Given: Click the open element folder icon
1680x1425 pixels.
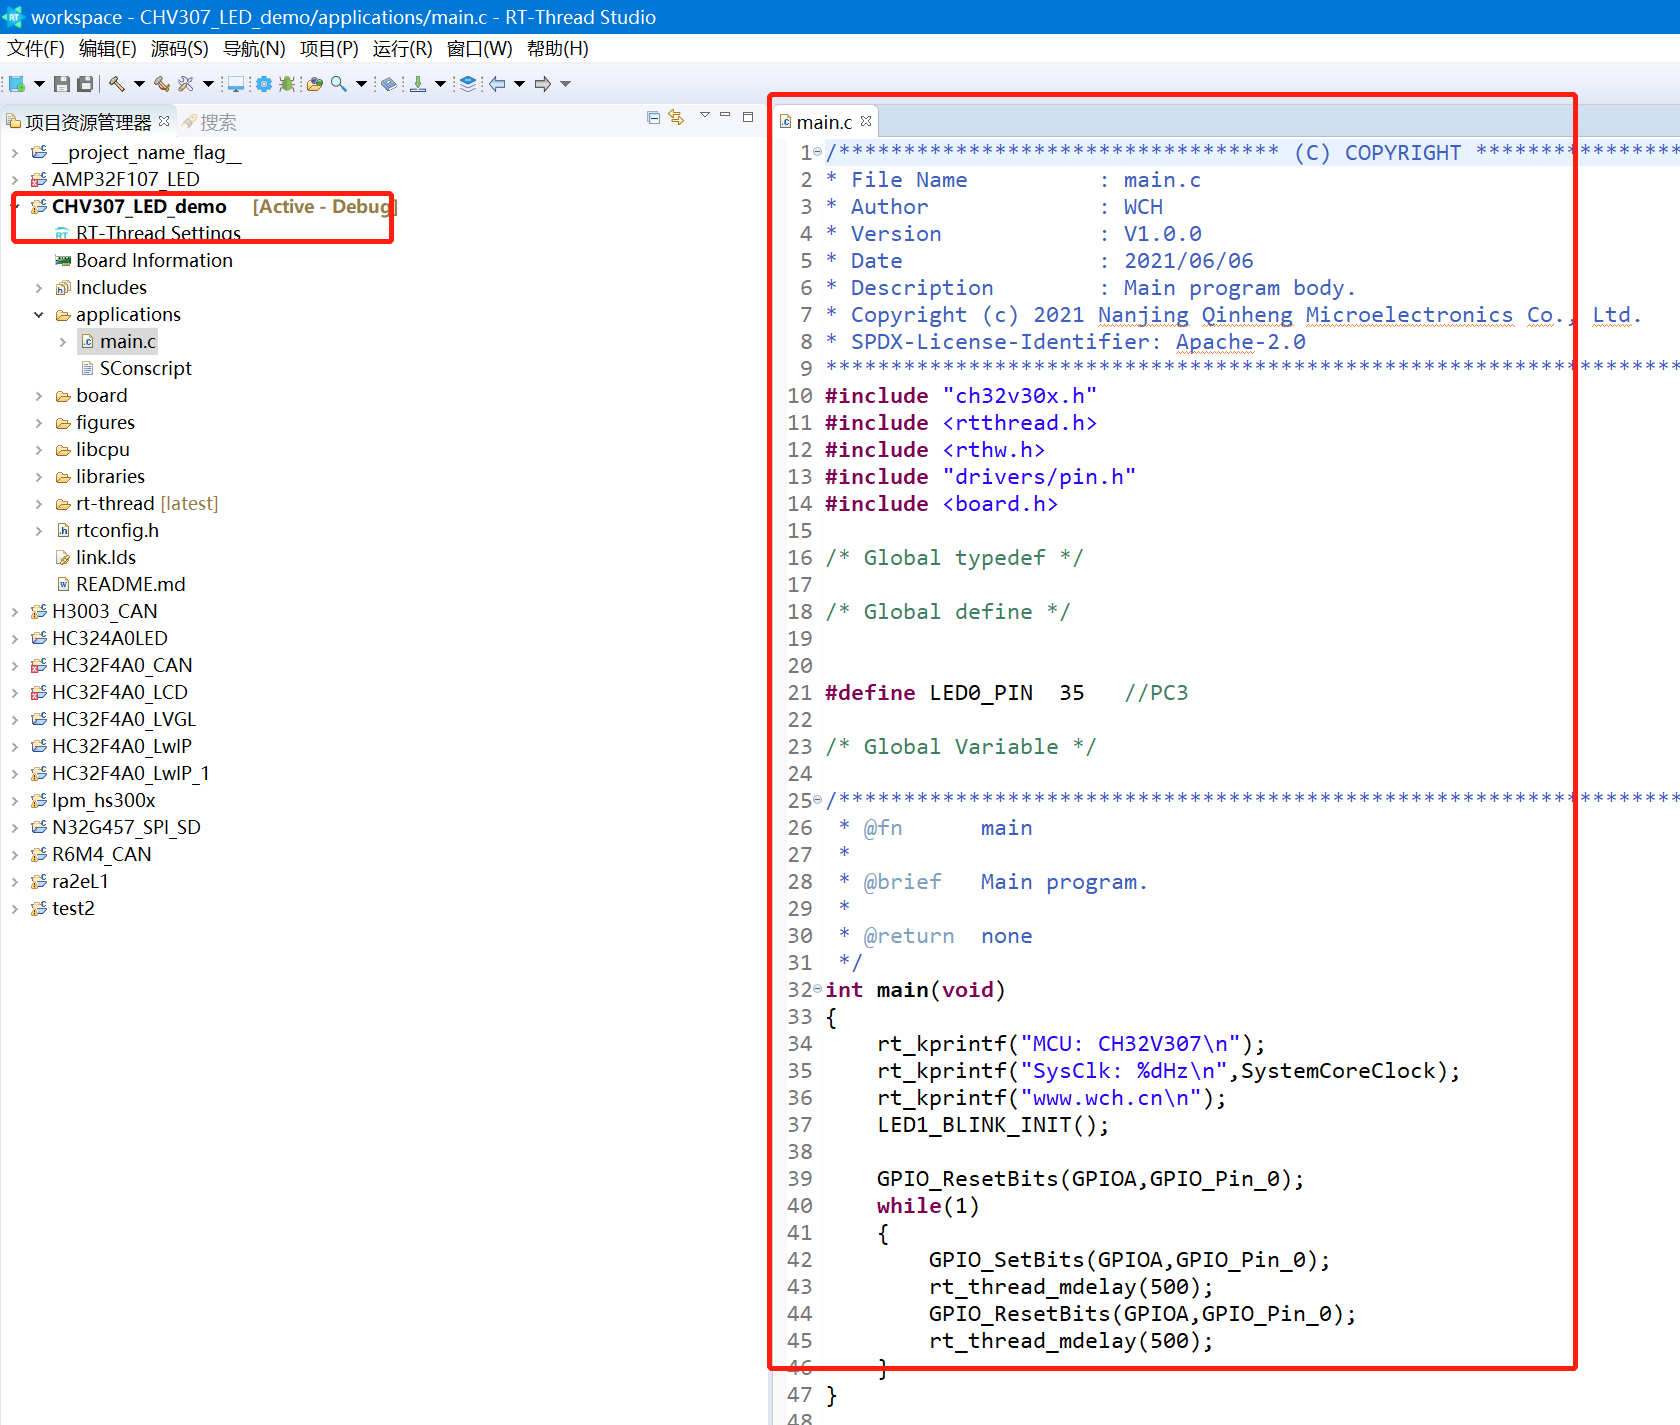Looking at the screenshot, I should 315,84.
